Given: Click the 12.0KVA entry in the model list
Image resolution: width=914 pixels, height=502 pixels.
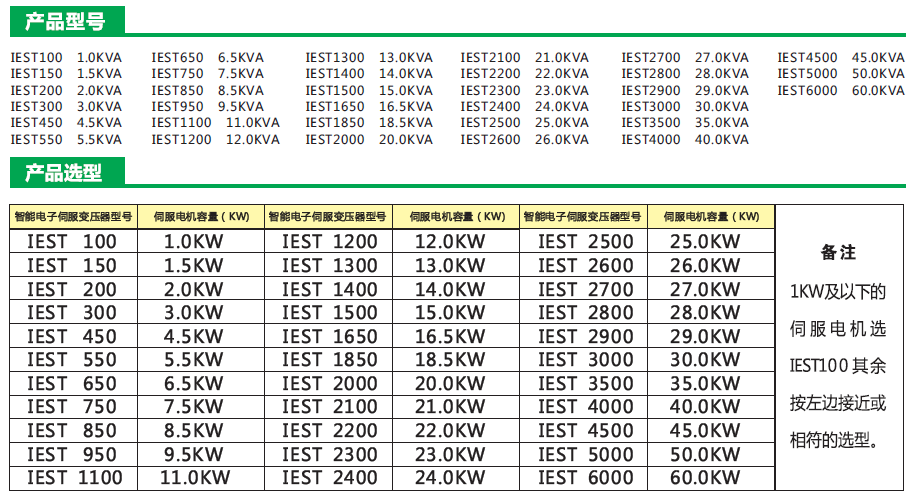Looking at the screenshot, I should point(253,140).
